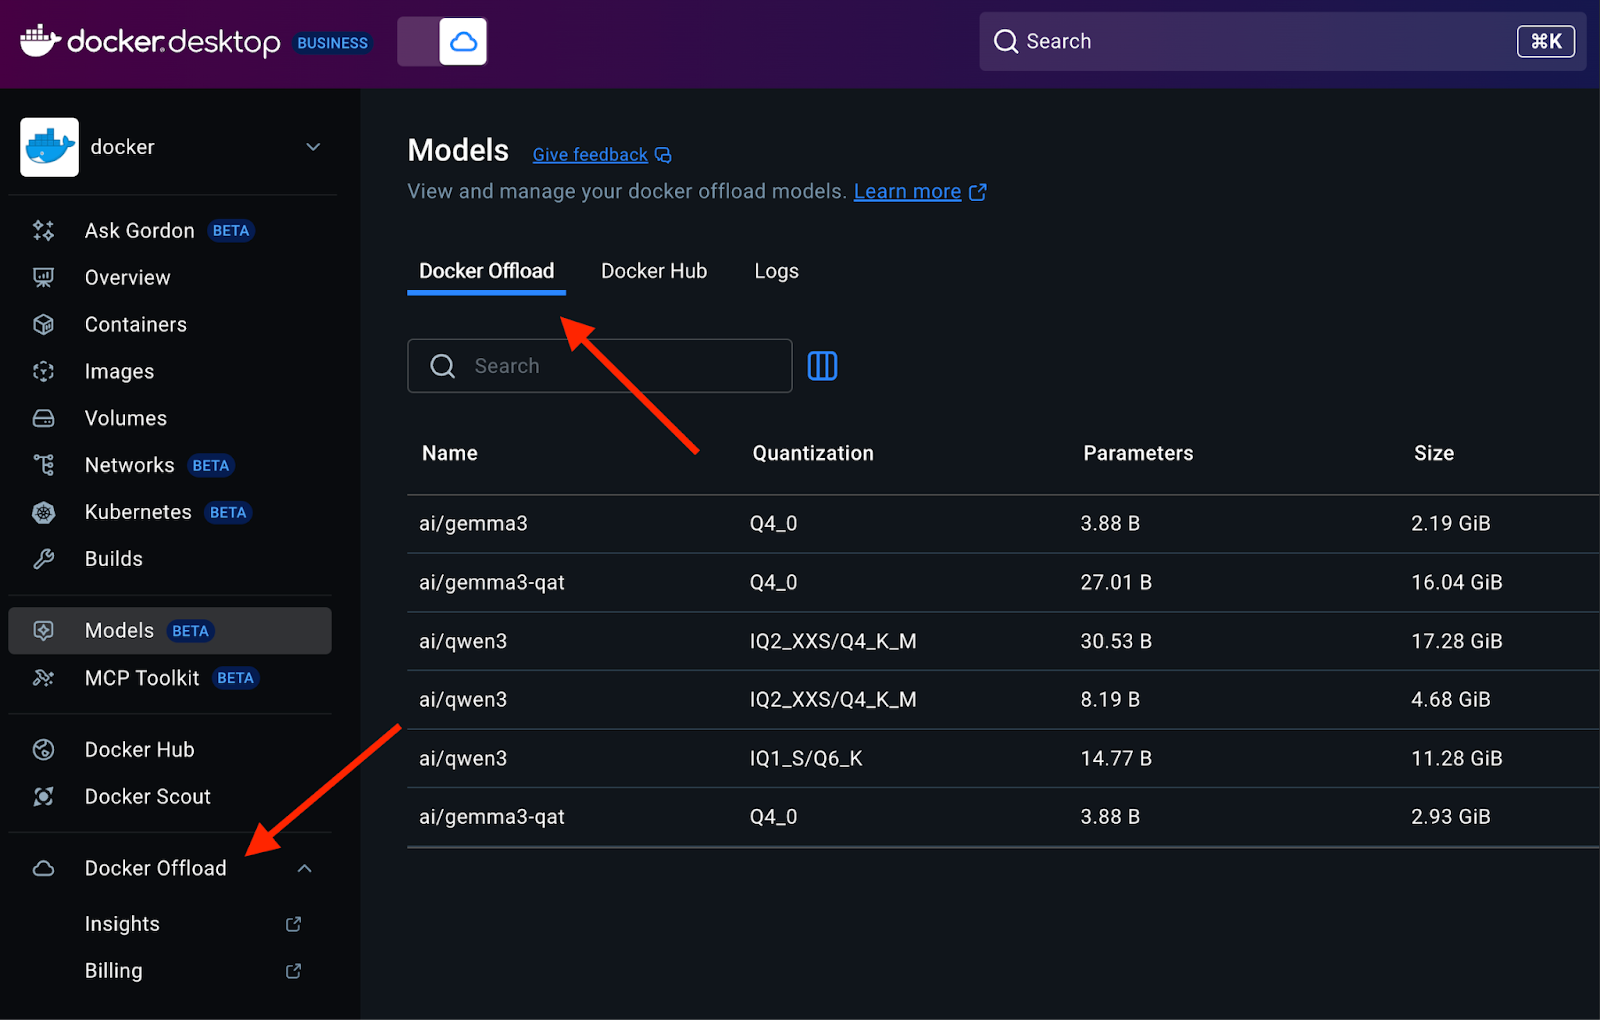Click magnifier icon in models search

[442, 366]
